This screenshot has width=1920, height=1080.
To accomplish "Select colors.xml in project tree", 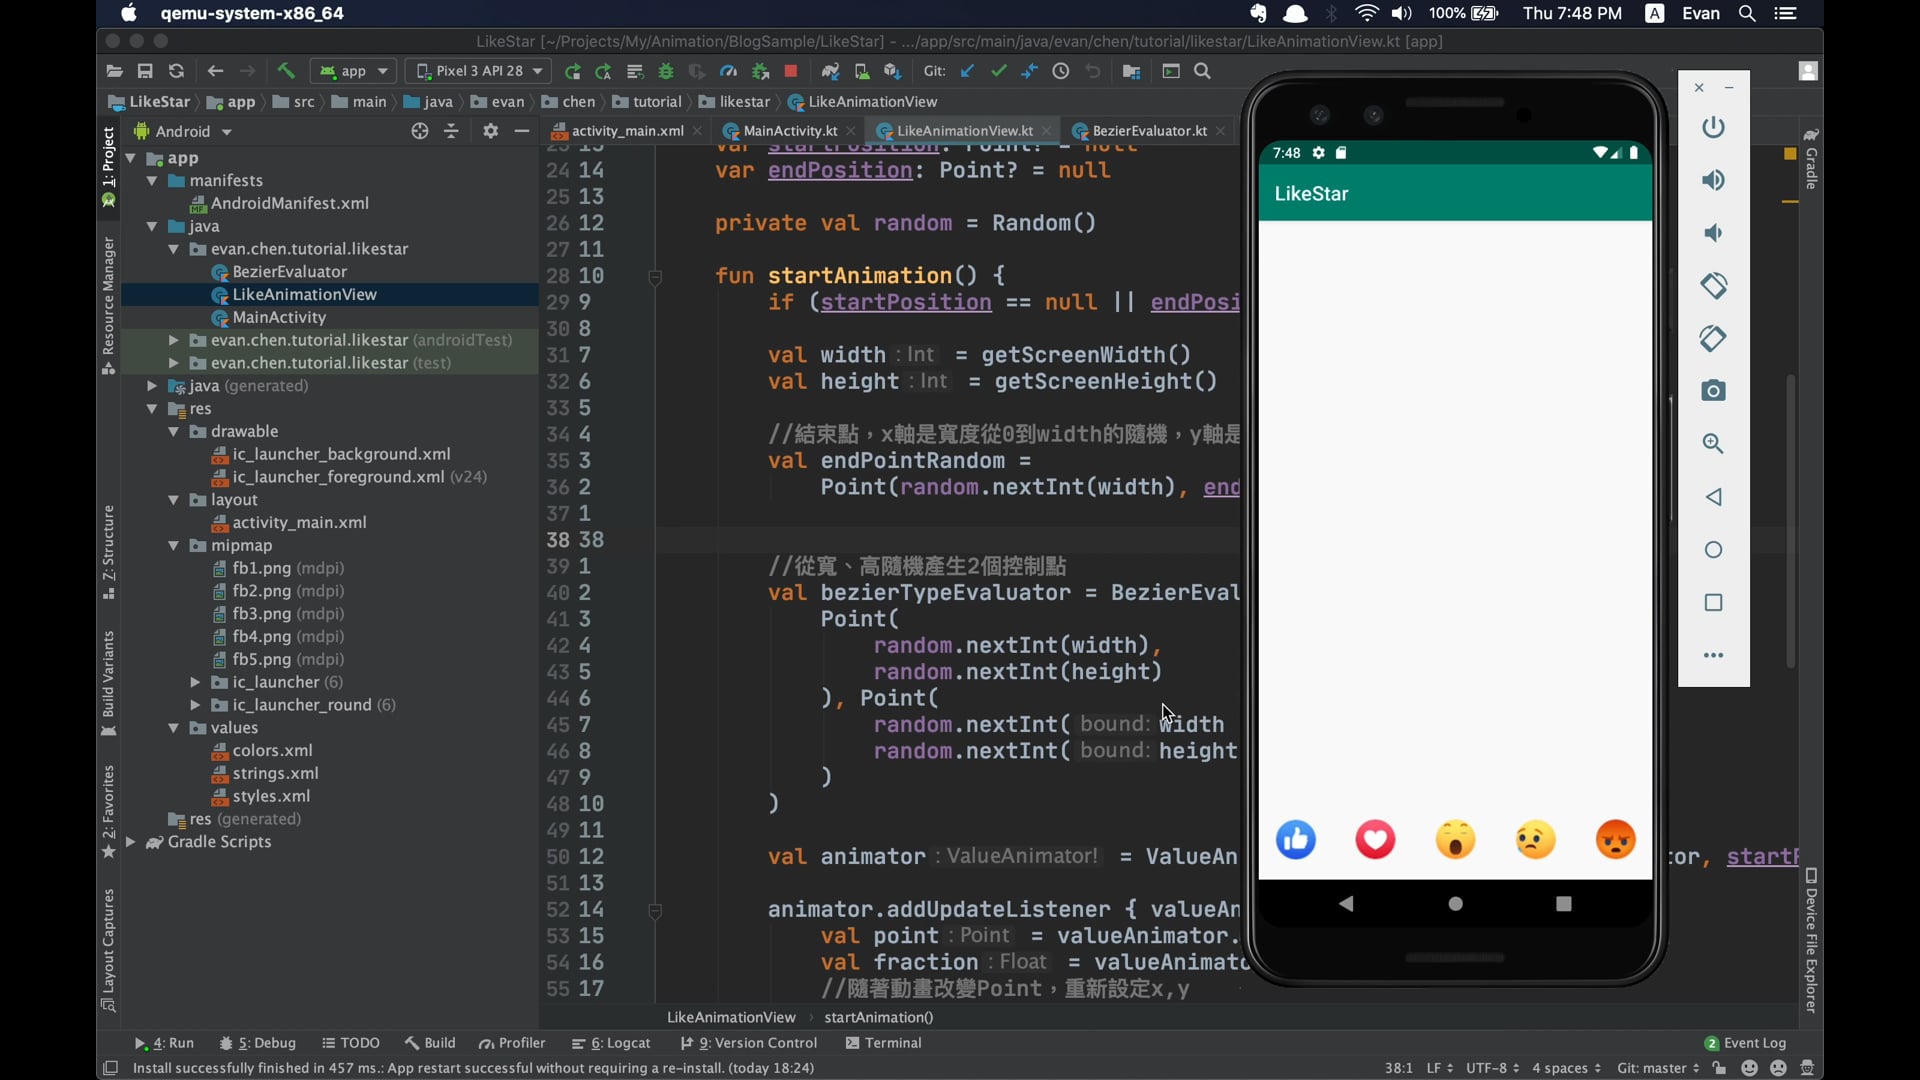I will (272, 751).
